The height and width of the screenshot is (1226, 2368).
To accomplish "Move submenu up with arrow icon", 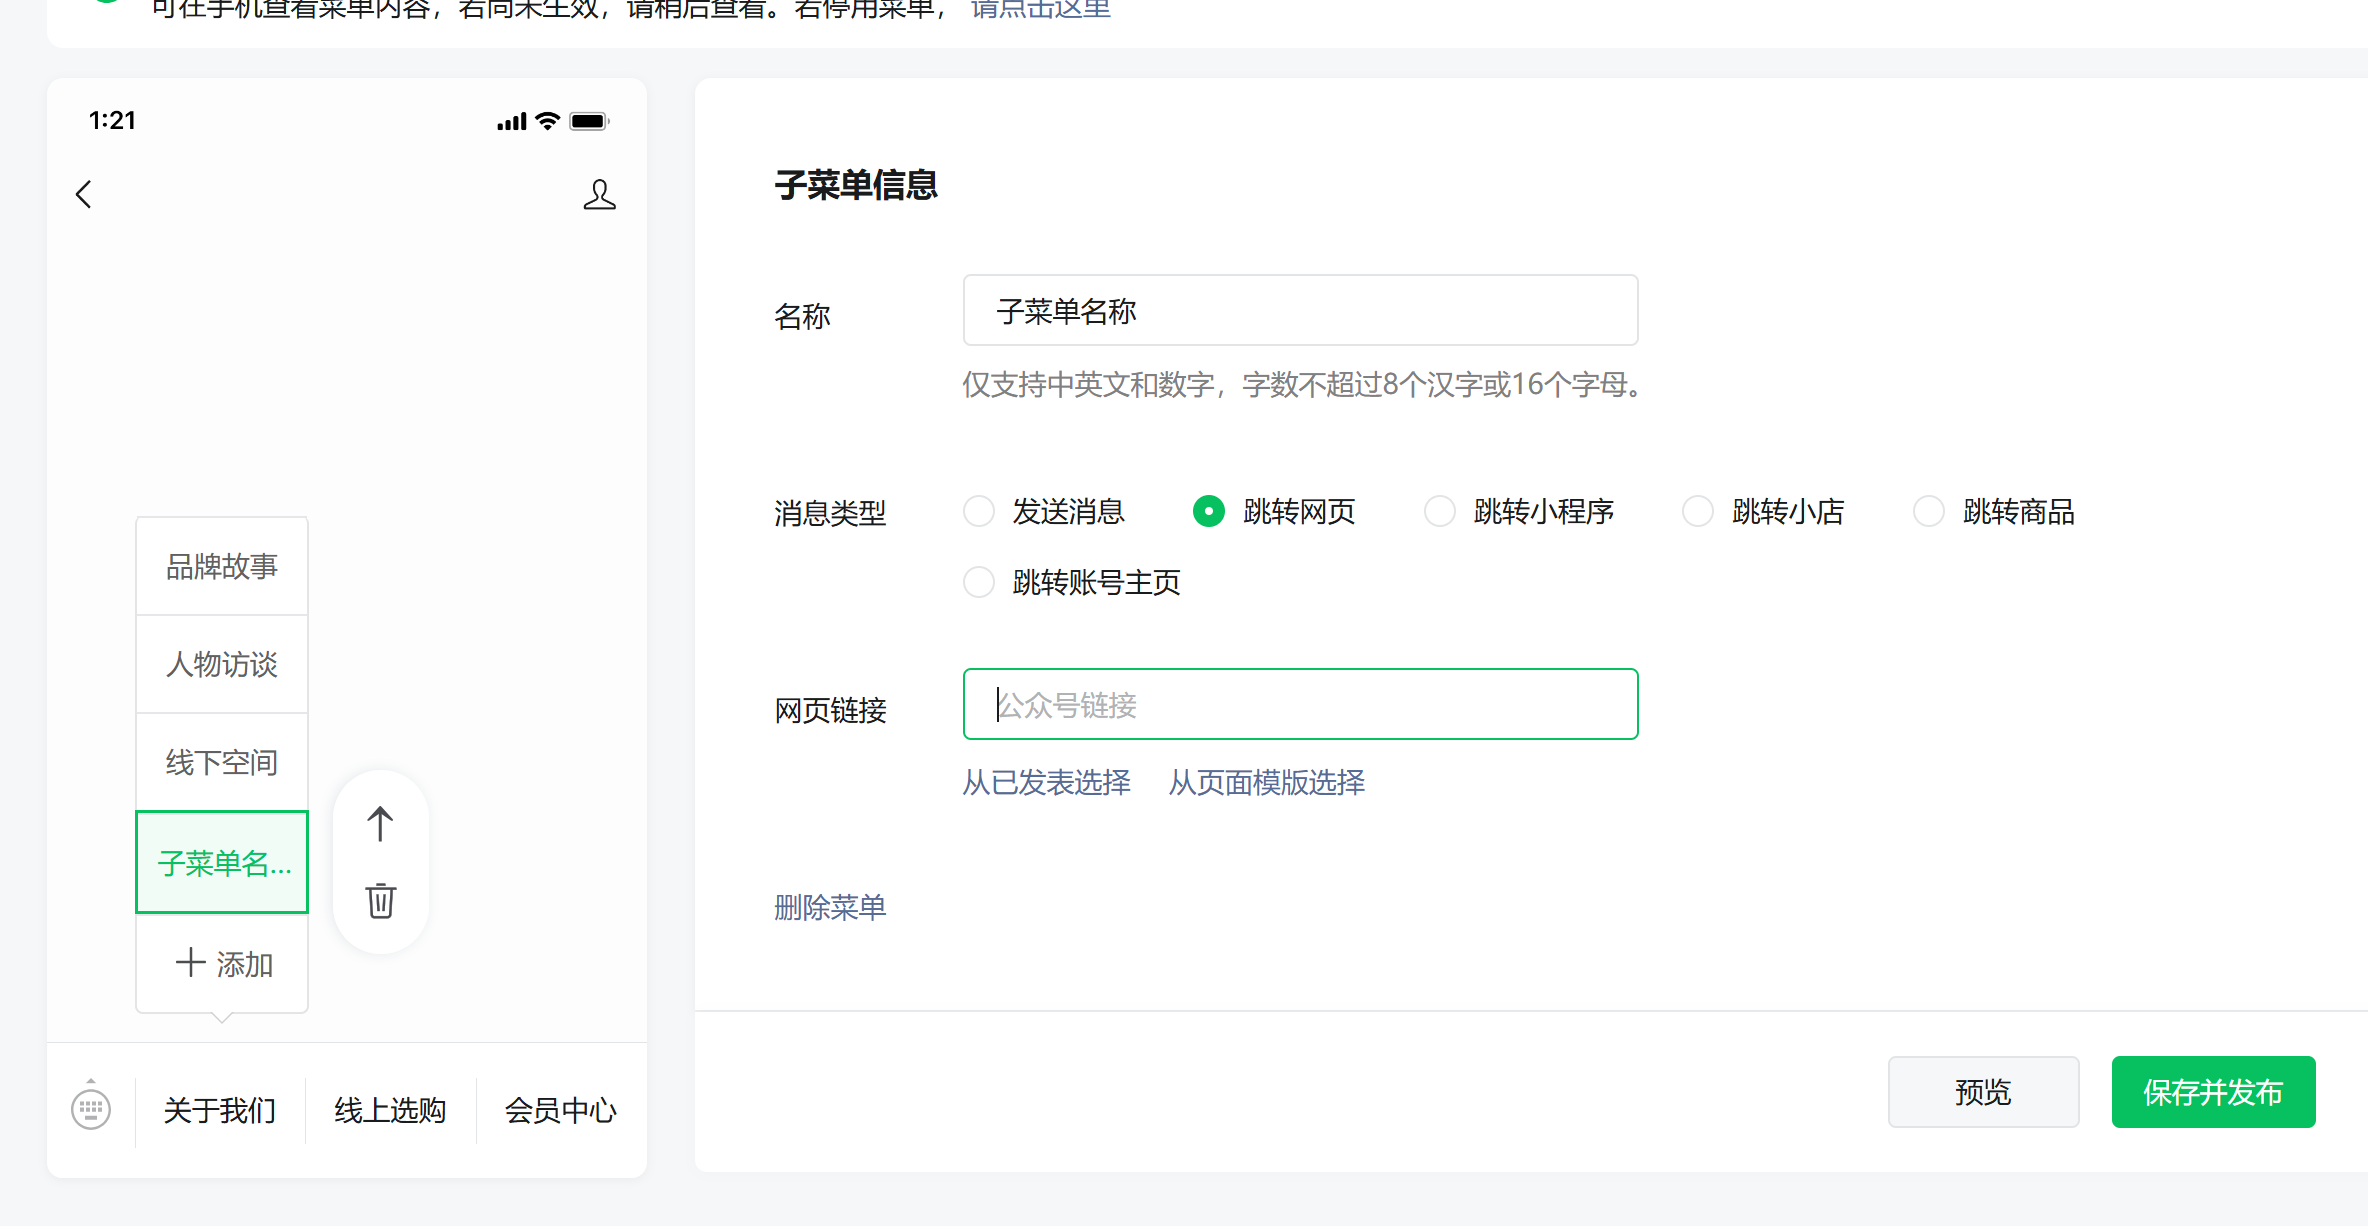I will point(380,824).
